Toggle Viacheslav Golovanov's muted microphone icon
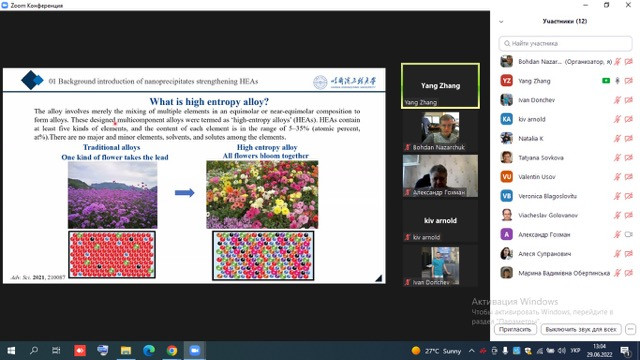Image resolution: width=640 pixels, height=360 pixels. [x=618, y=215]
